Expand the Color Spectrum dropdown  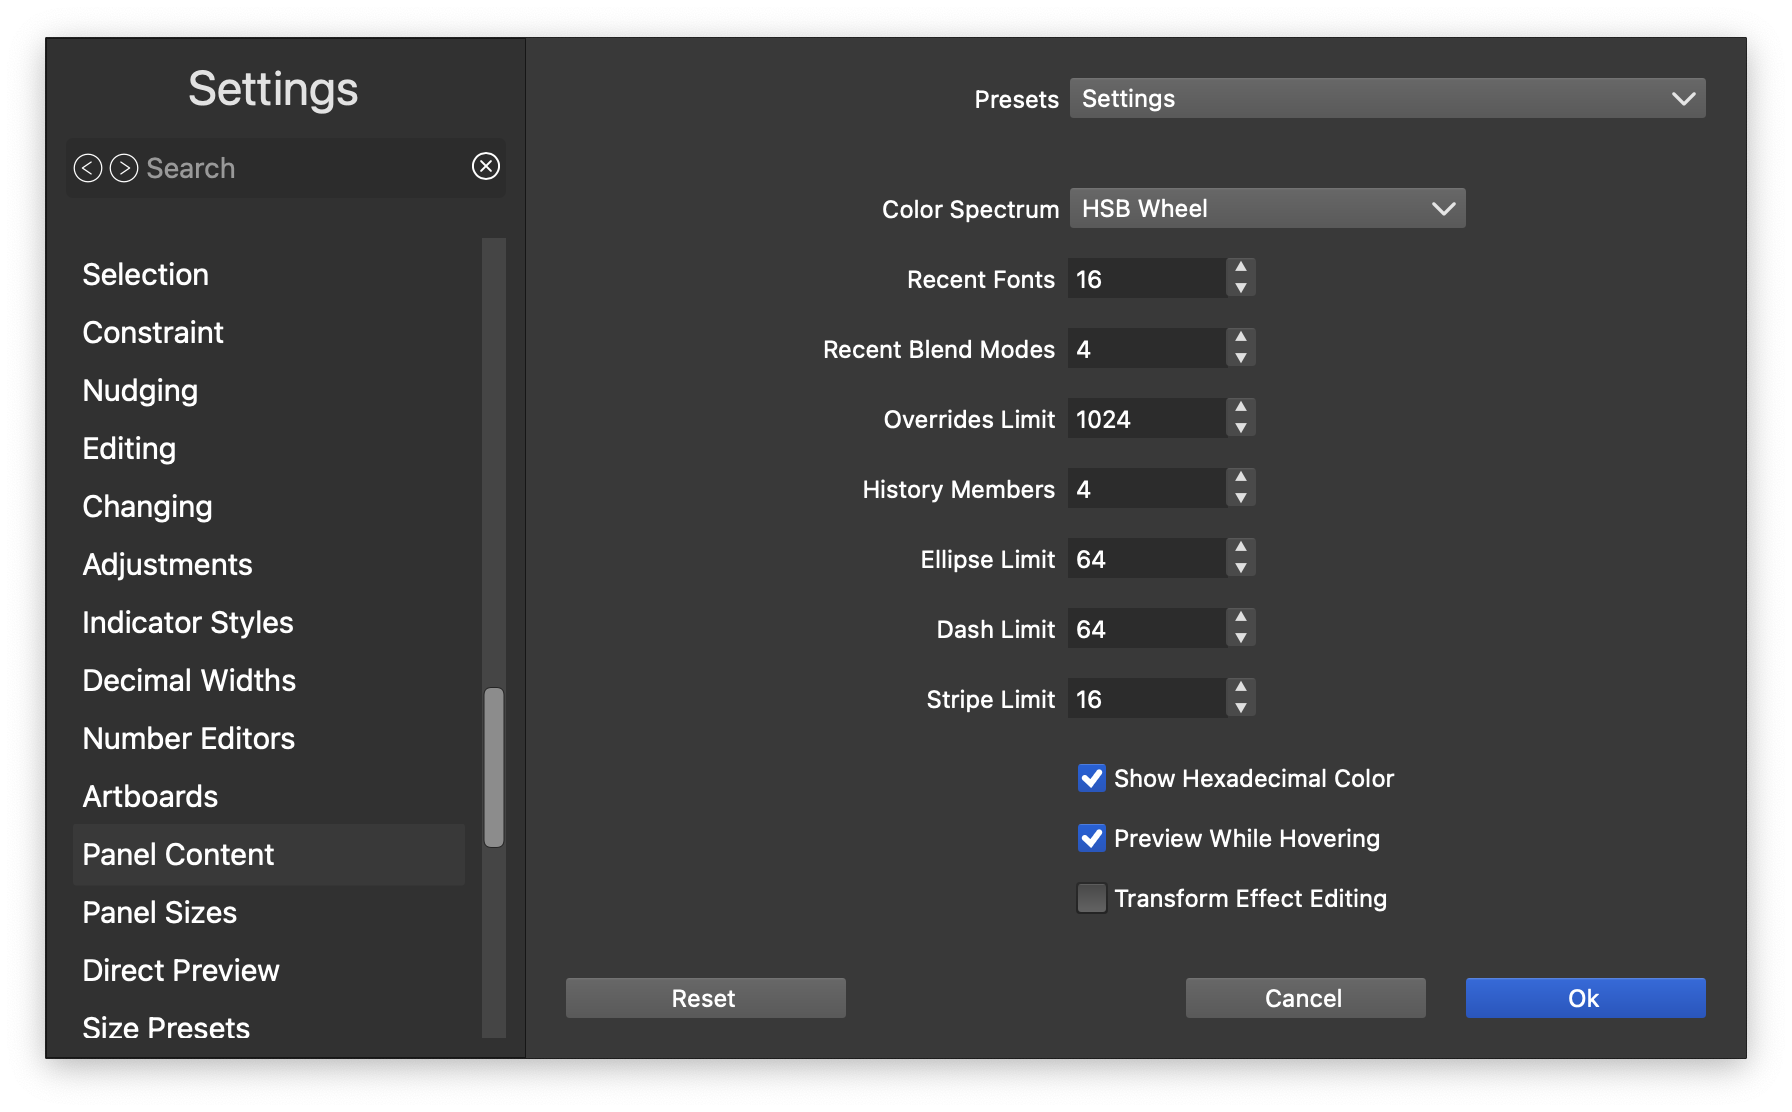tap(1267, 208)
